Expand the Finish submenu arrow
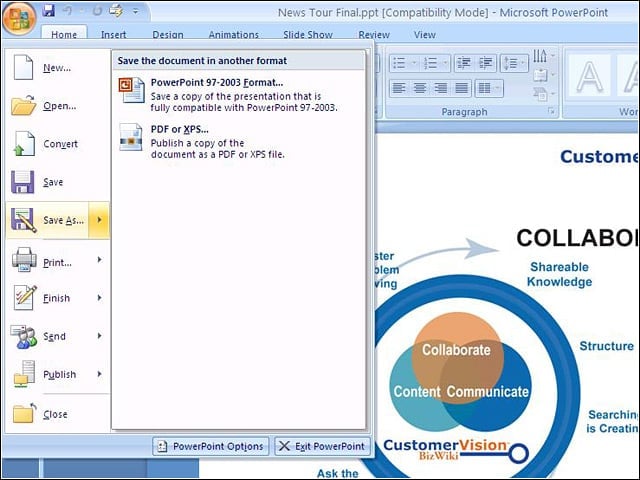Image resolution: width=640 pixels, height=480 pixels. pos(100,298)
